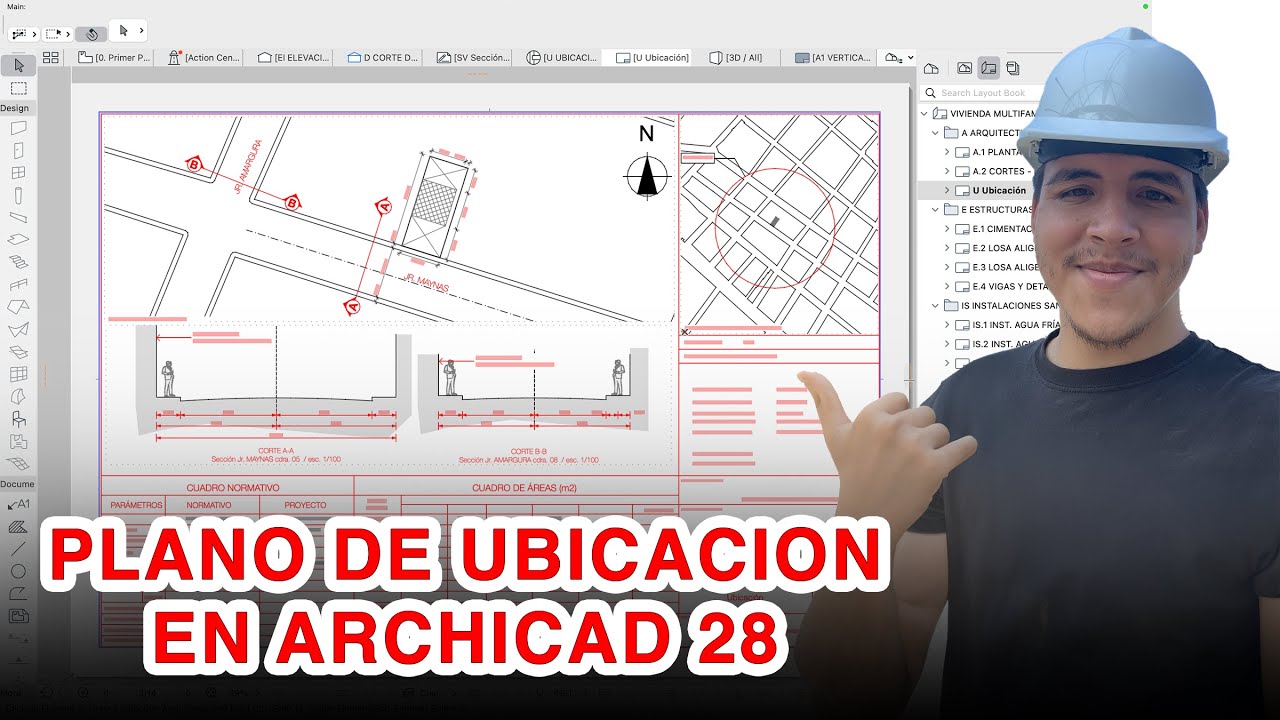Open the Project Map in Navigator
This screenshot has height=720, width=1280.
931,68
